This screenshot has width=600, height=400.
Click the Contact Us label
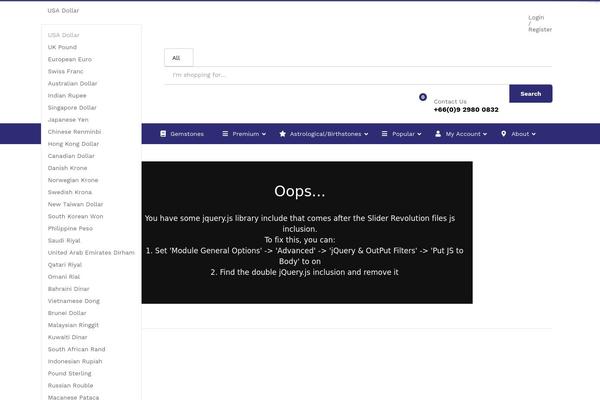pyautogui.click(x=450, y=101)
